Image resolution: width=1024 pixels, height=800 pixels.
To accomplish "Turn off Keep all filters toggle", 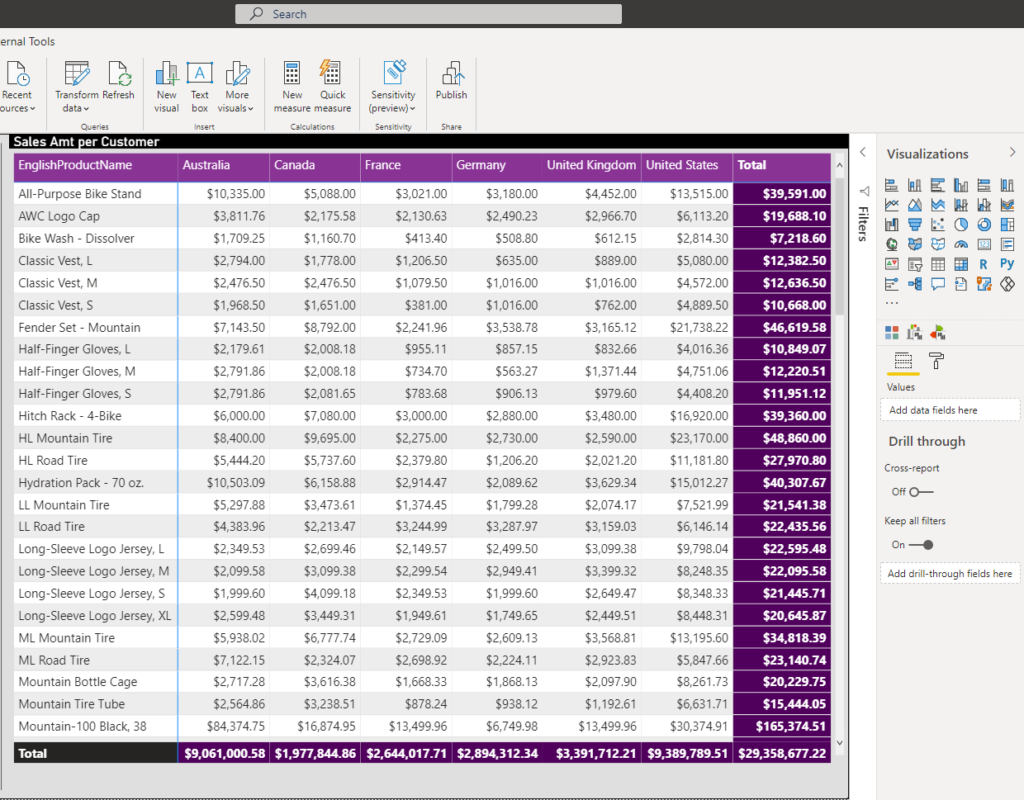I will coord(921,545).
